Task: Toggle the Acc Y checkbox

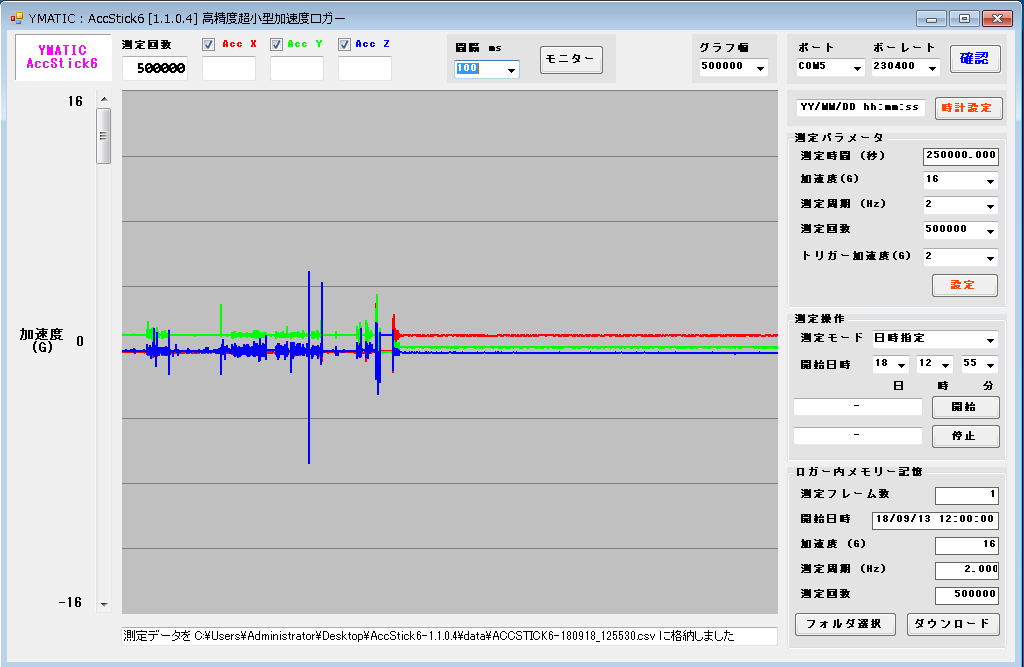Action: (276, 44)
